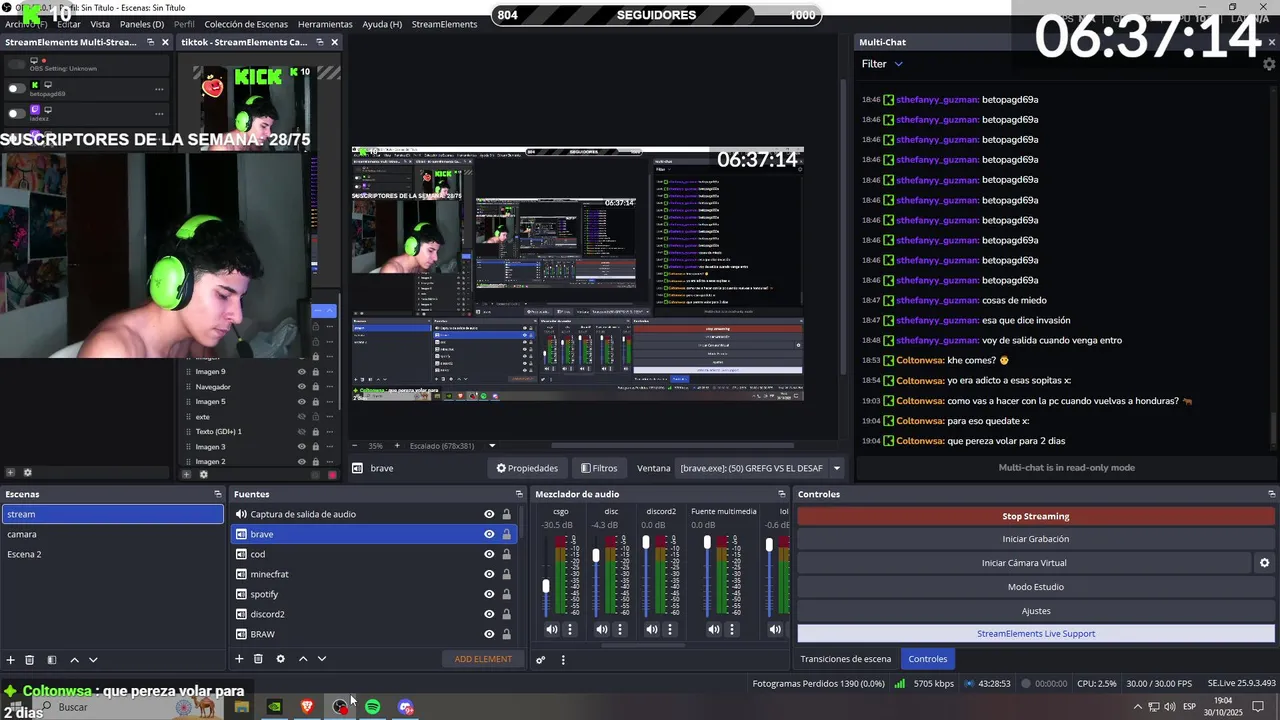Viewport: 1280px width, 720px height.
Task: Open Multi-Chat settings gear icon
Action: [x=1269, y=64]
